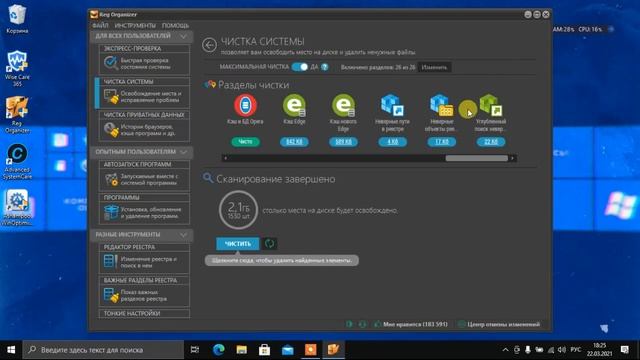Open the Инструменты menu
The width and height of the screenshot is (640, 360).
[135, 25]
